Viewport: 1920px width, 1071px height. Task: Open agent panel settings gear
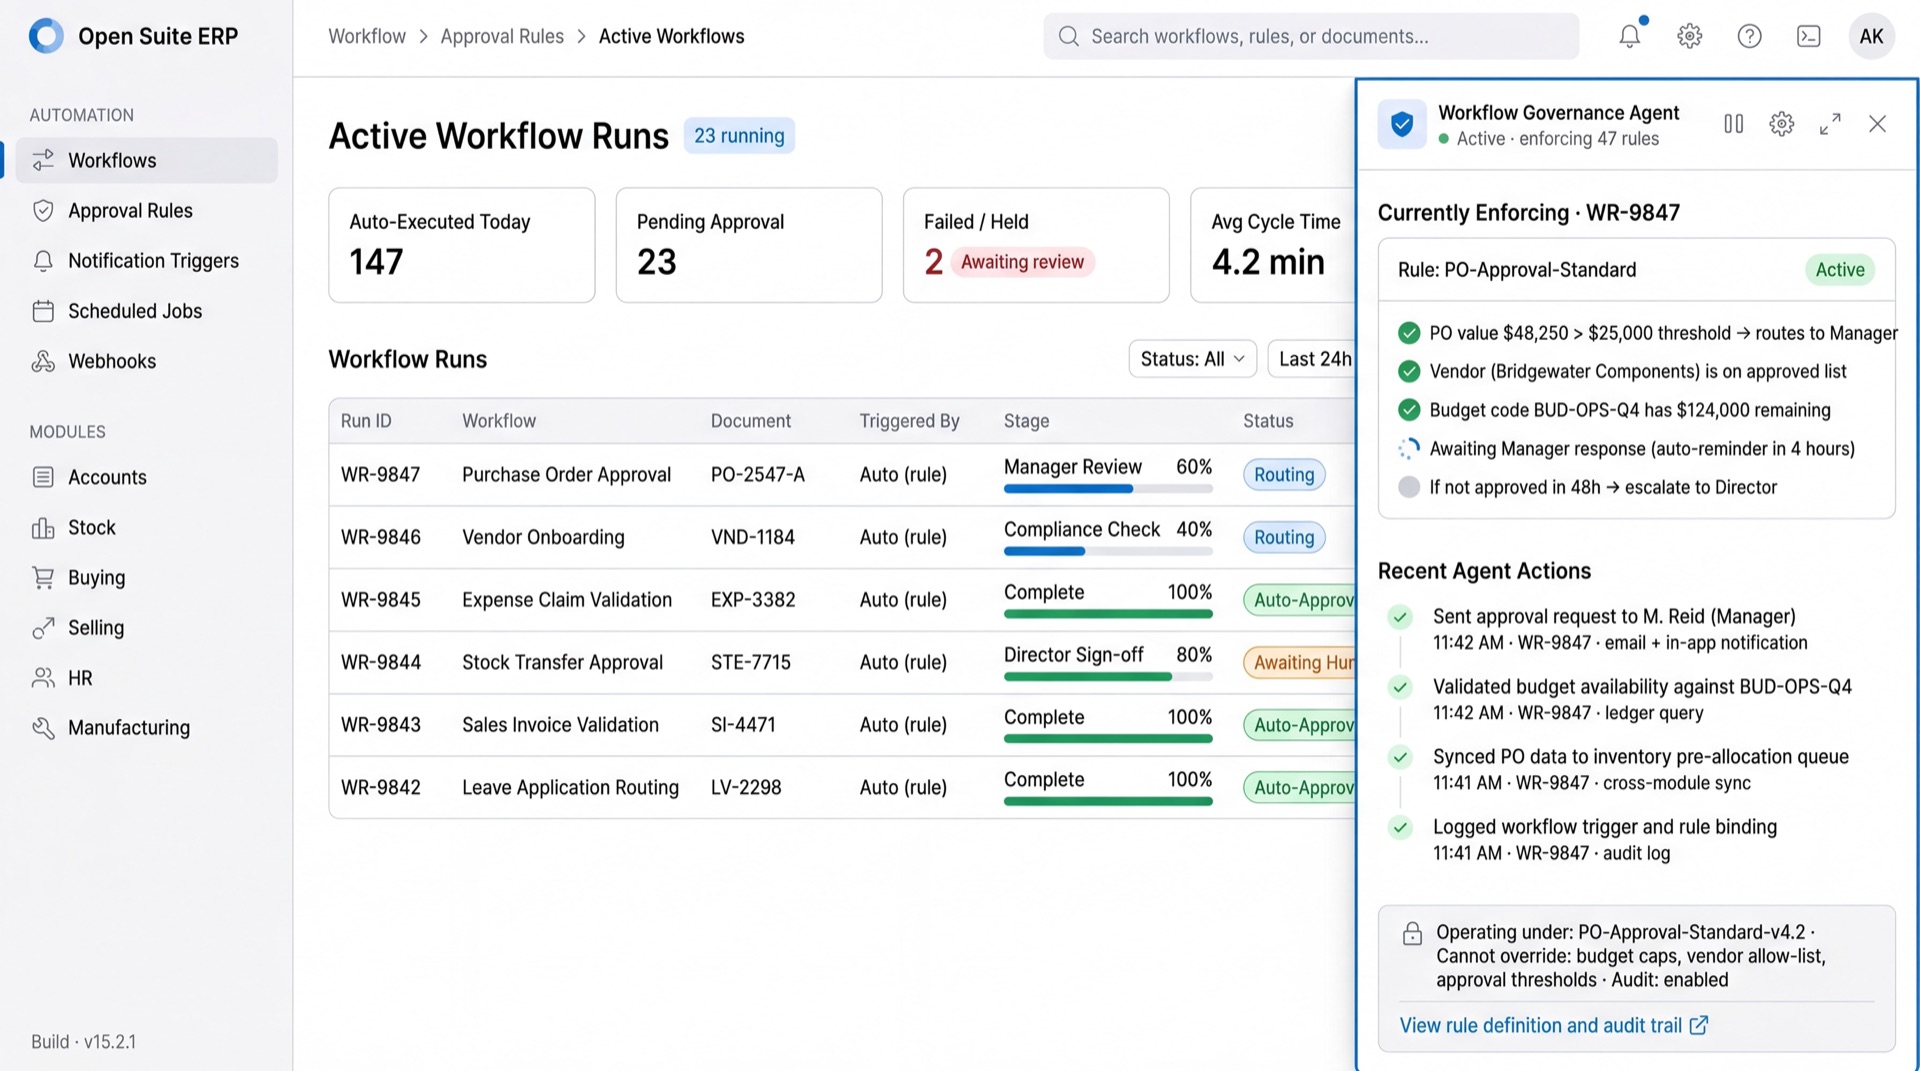tap(1782, 124)
